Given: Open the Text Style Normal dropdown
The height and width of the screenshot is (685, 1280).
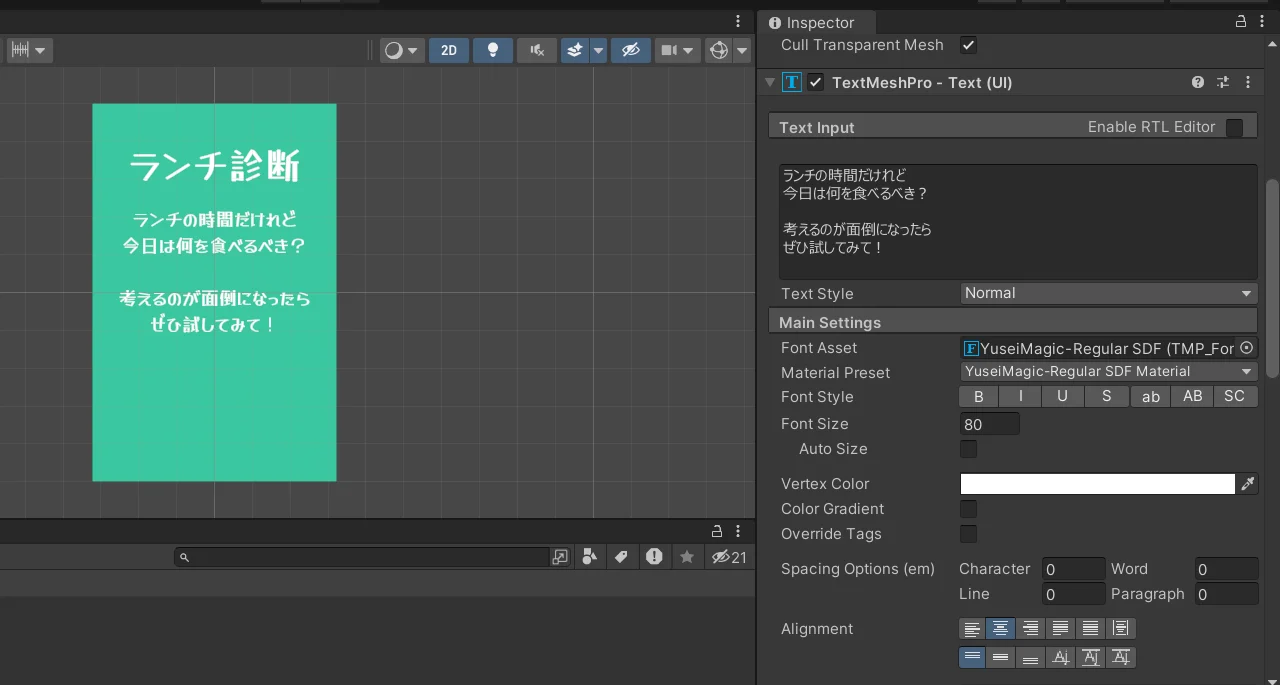Looking at the screenshot, I should (x=1108, y=293).
